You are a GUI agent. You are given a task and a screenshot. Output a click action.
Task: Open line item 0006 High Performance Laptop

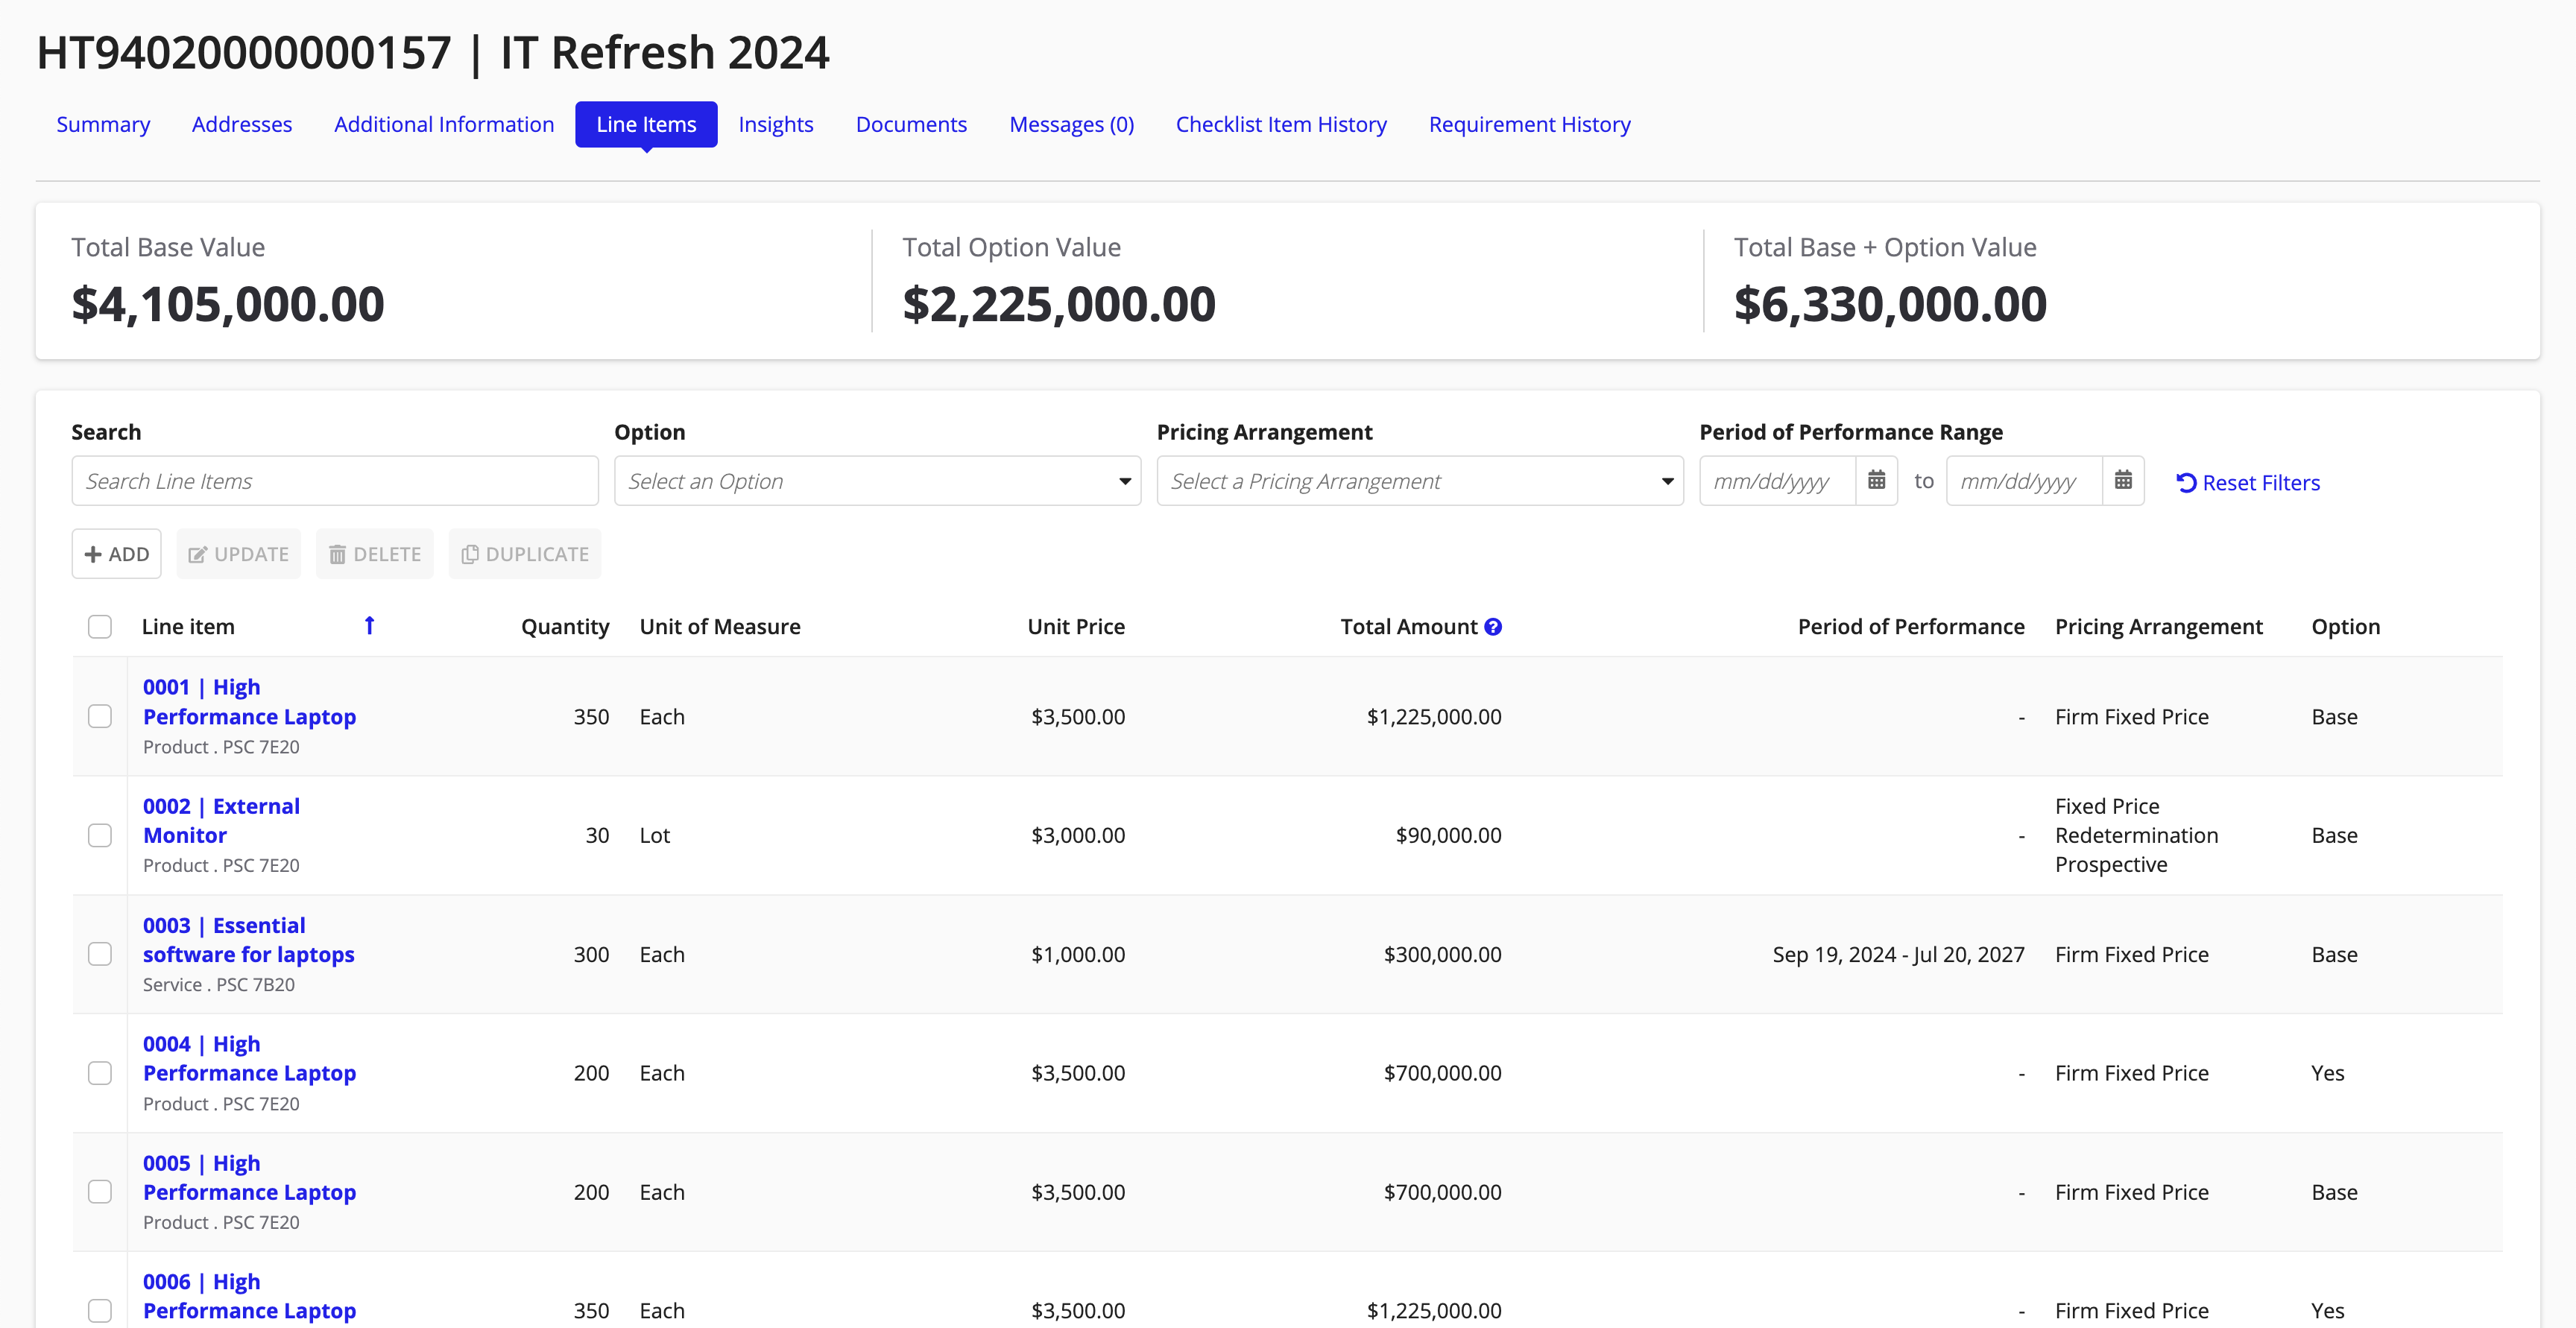(249, 1296)
